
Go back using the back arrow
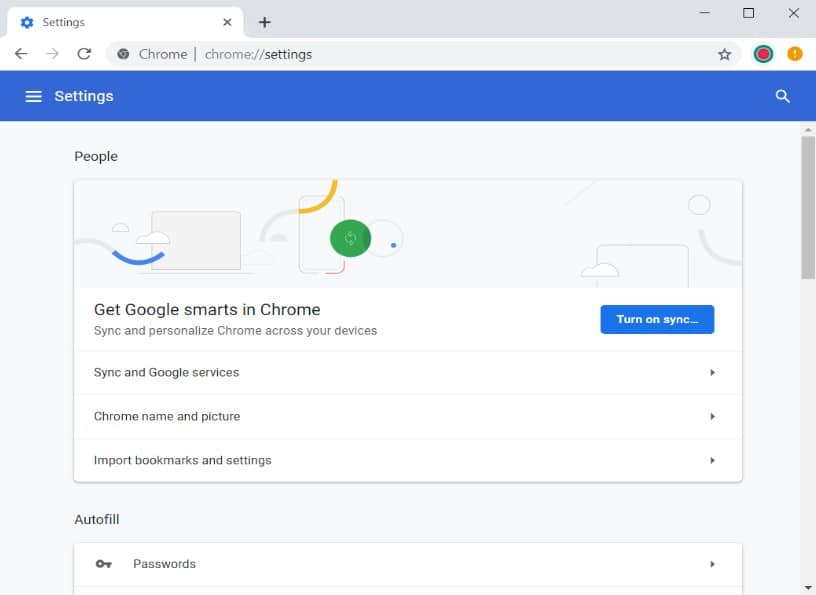(21, 54)
